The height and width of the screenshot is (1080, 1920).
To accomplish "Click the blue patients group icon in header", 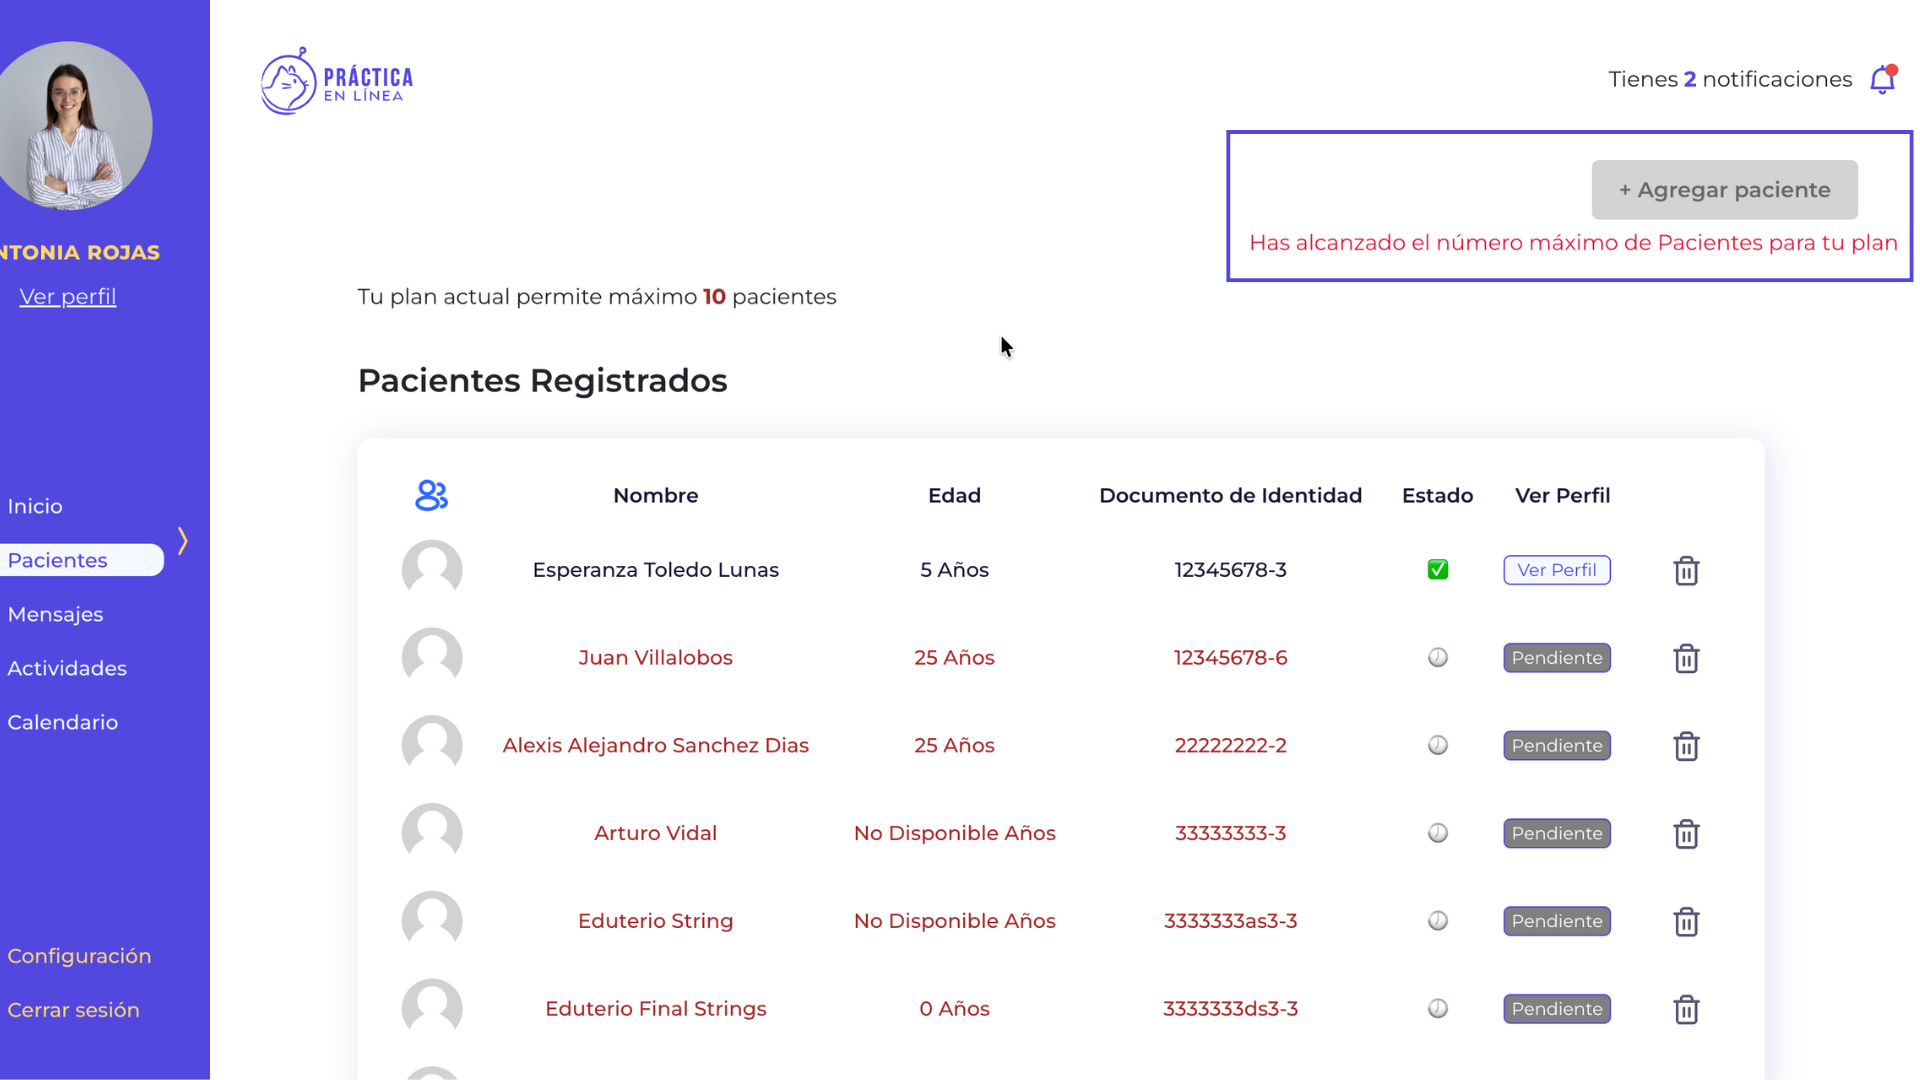I will (431, 495).
